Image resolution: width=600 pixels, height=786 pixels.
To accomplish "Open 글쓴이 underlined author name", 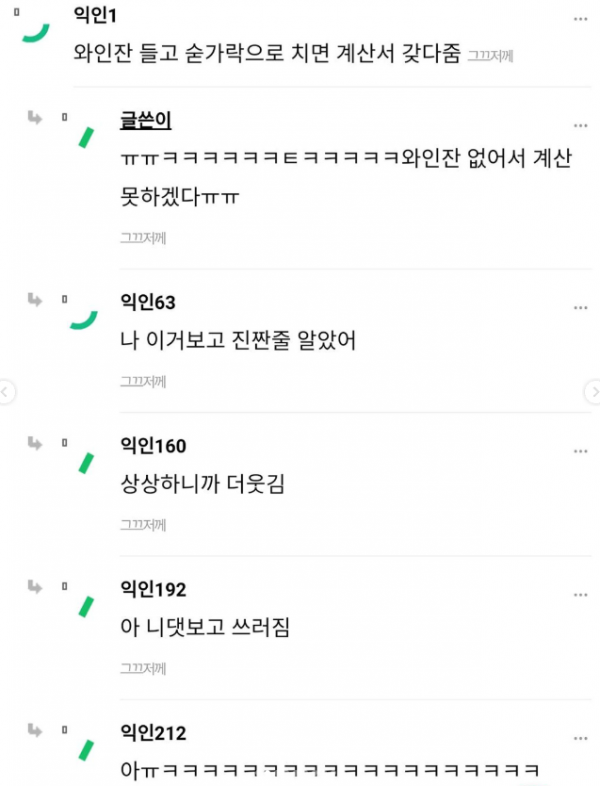I will pos(145,120).
